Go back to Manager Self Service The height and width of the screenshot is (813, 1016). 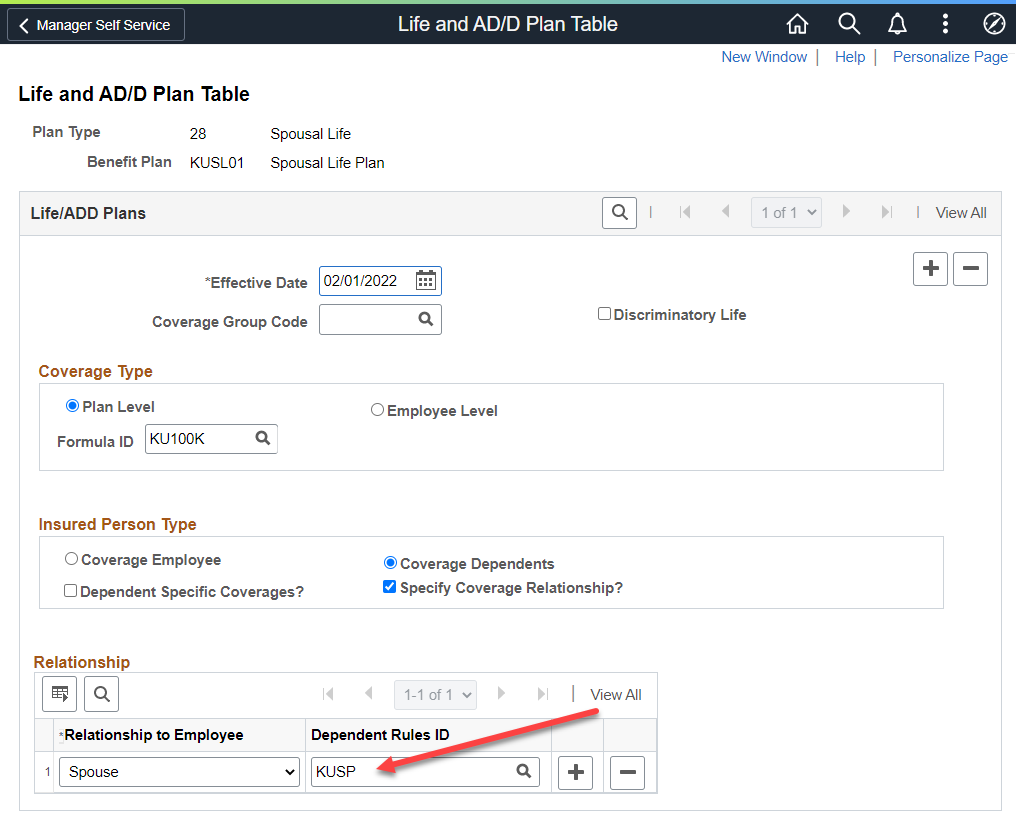coord(95,25)
